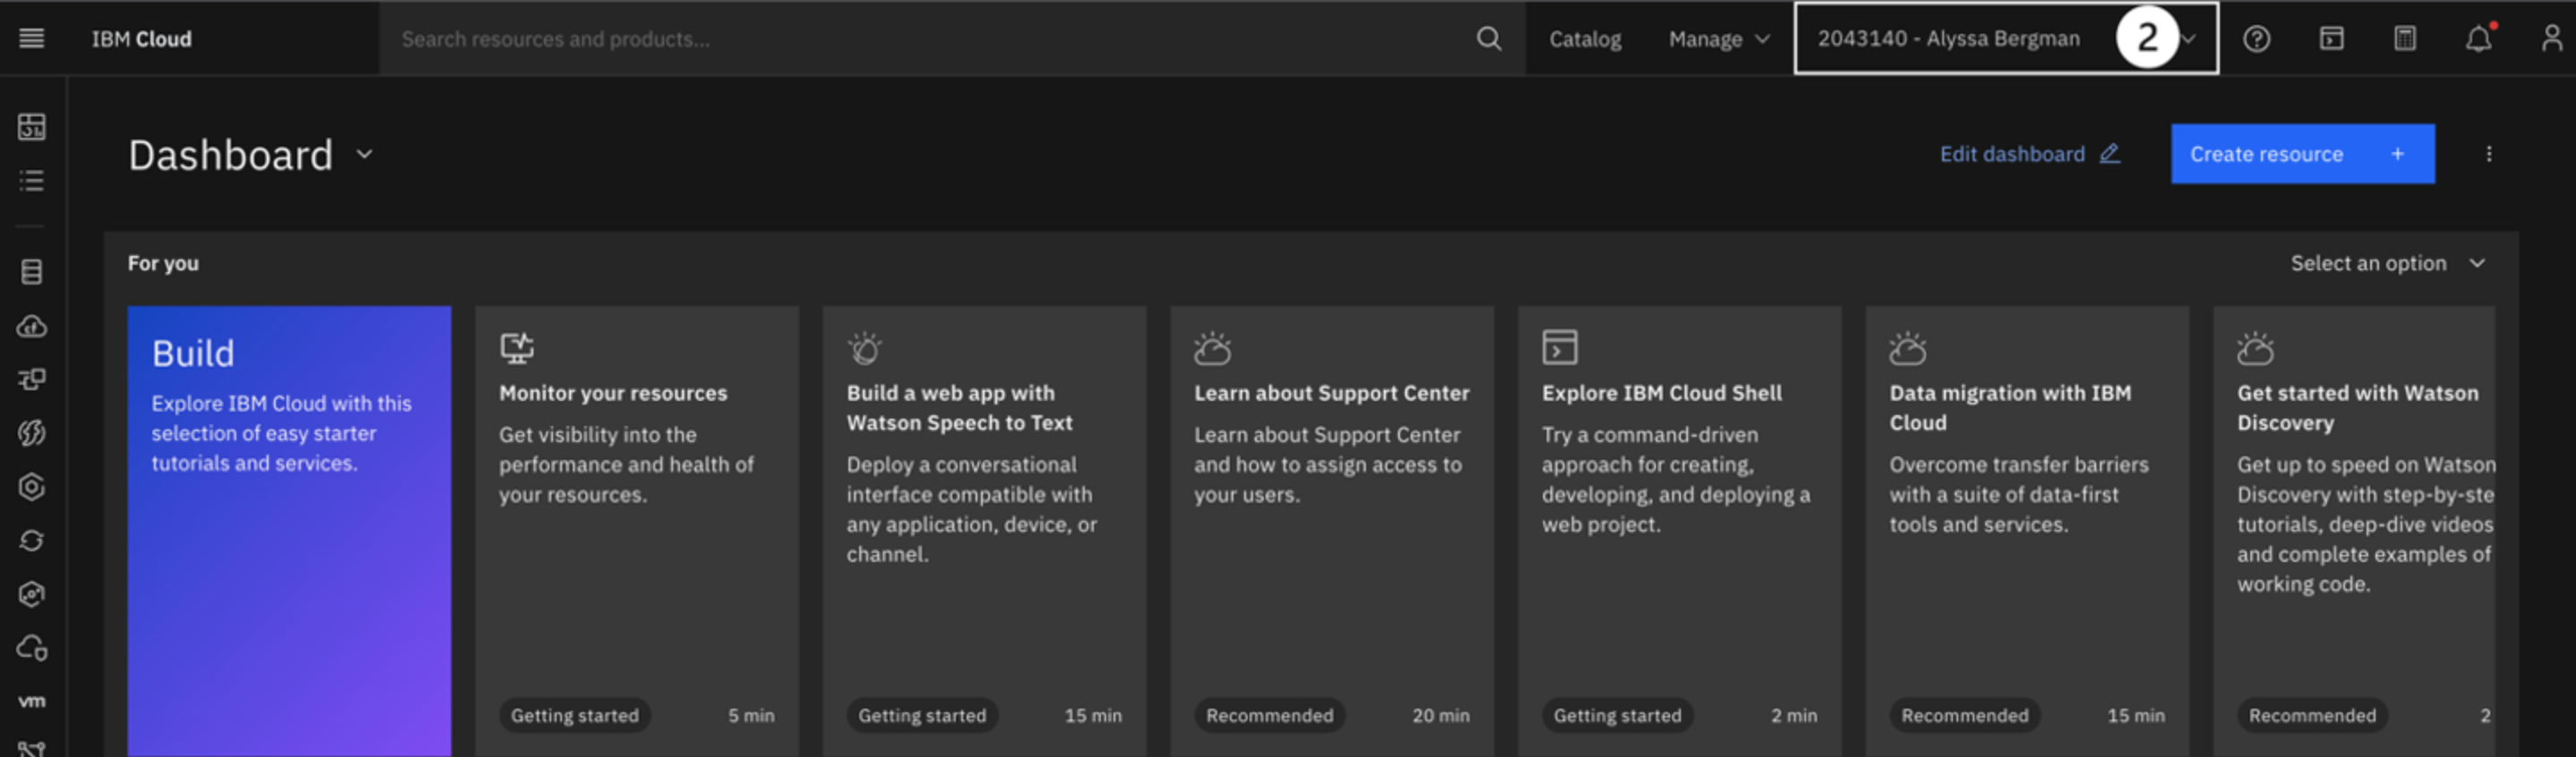Open Security cloud-shield icon in sidebar

click(32, 648)
